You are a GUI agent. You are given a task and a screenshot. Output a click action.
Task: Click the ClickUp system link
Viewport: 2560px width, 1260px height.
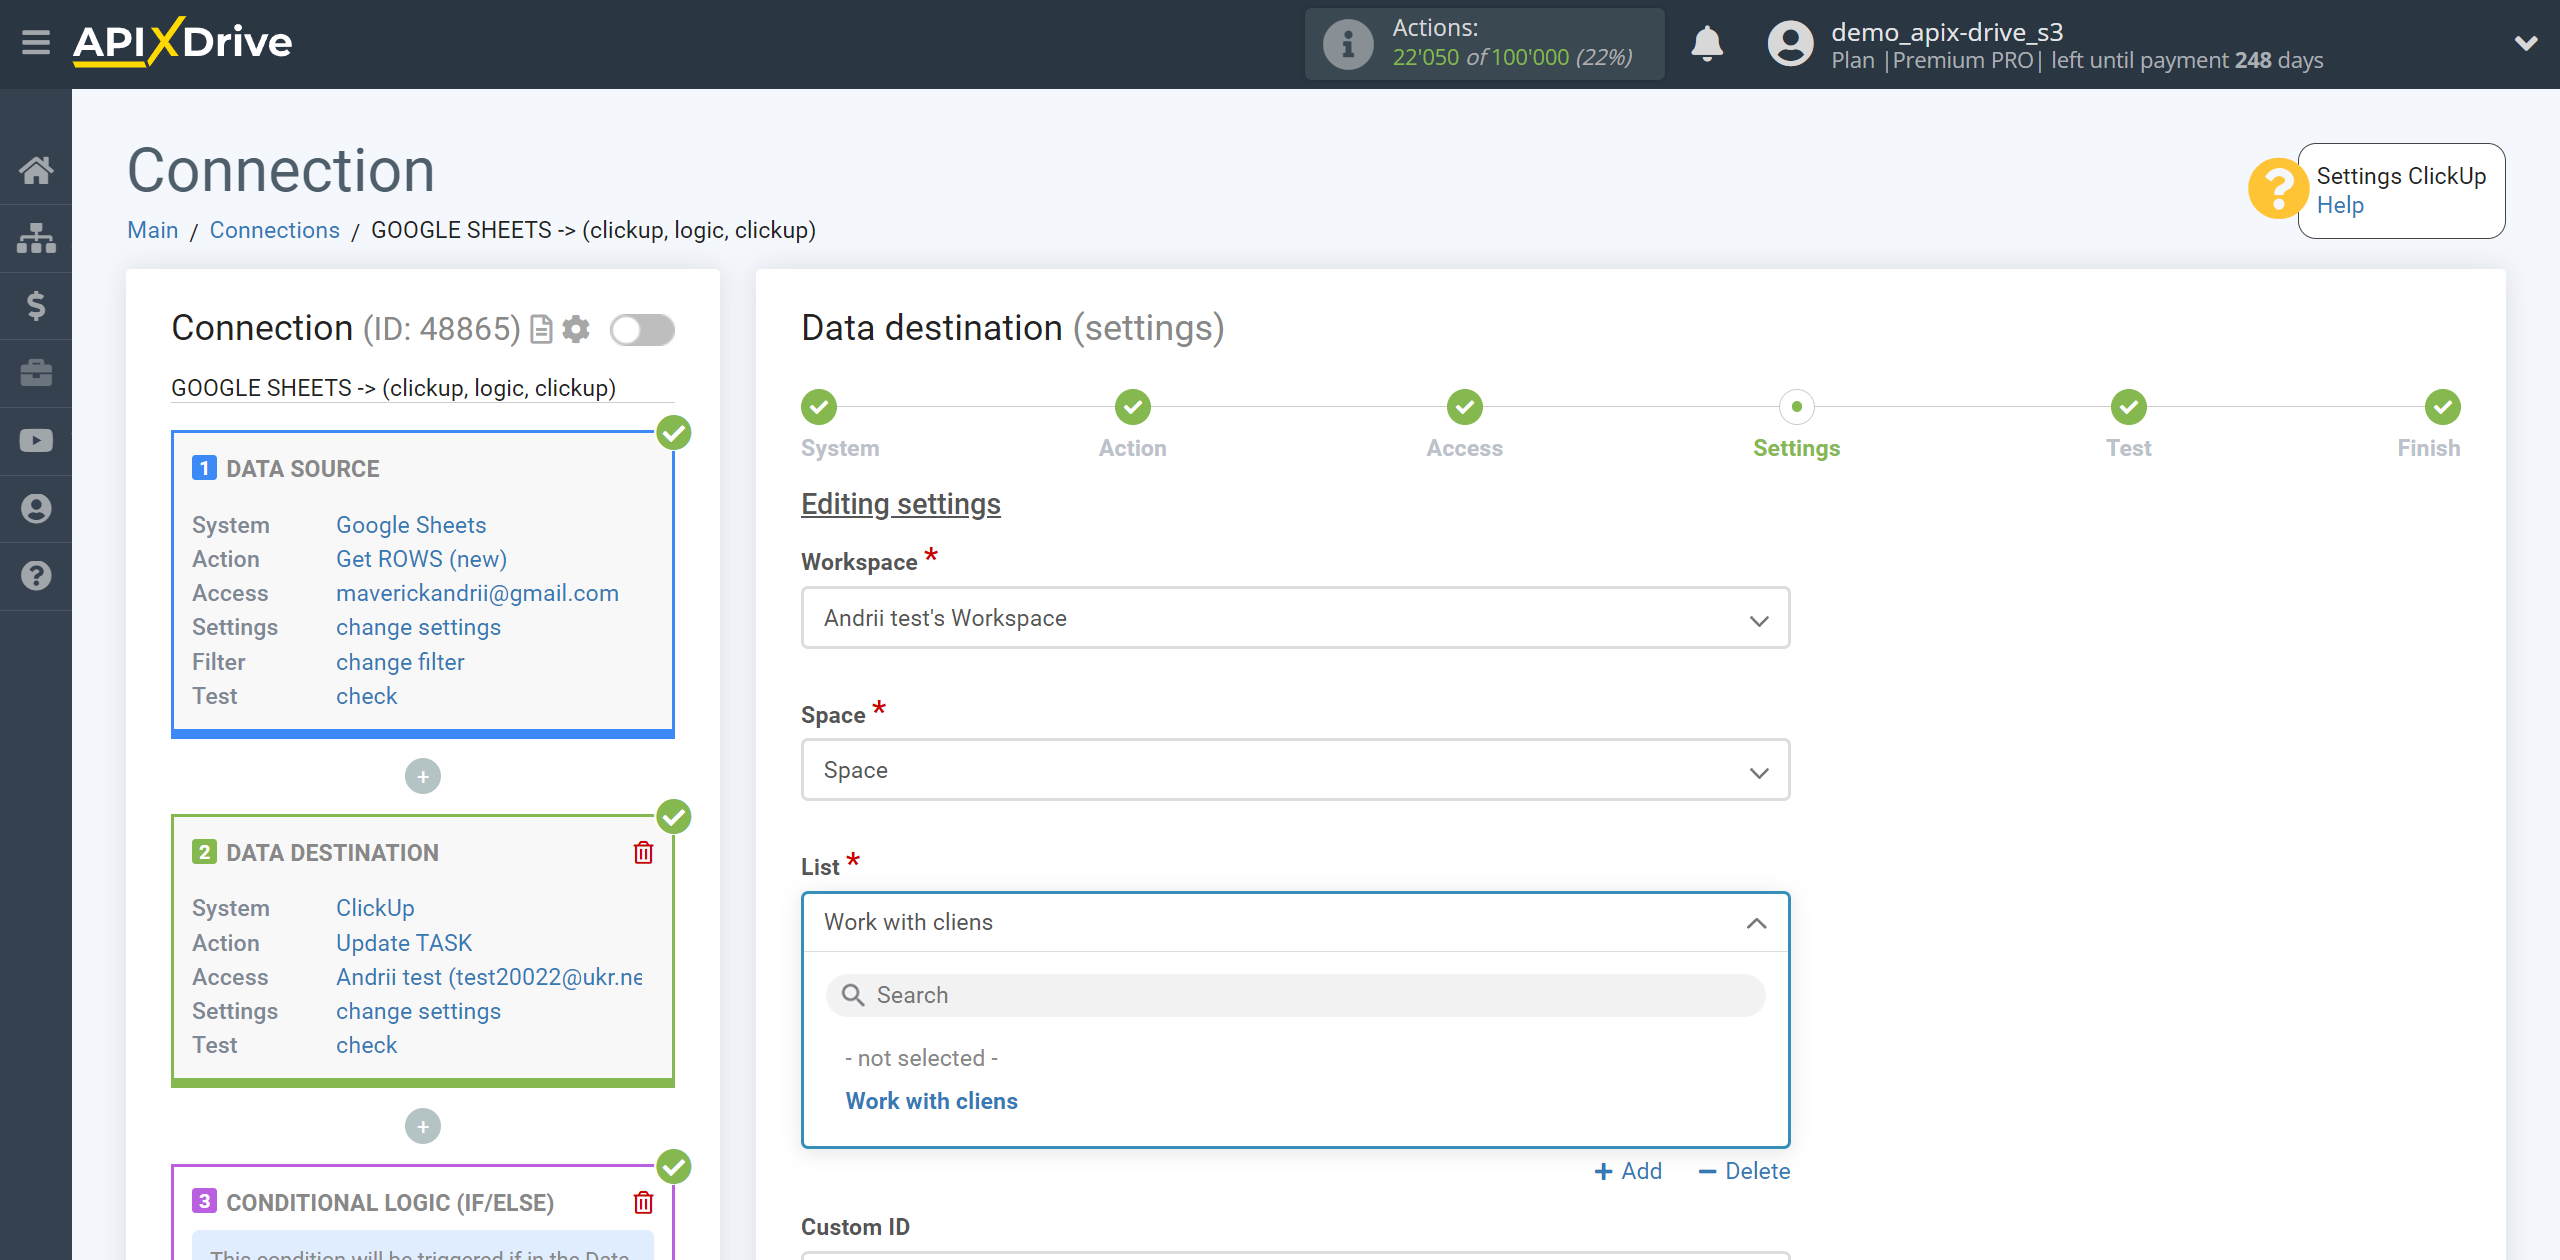375,908
